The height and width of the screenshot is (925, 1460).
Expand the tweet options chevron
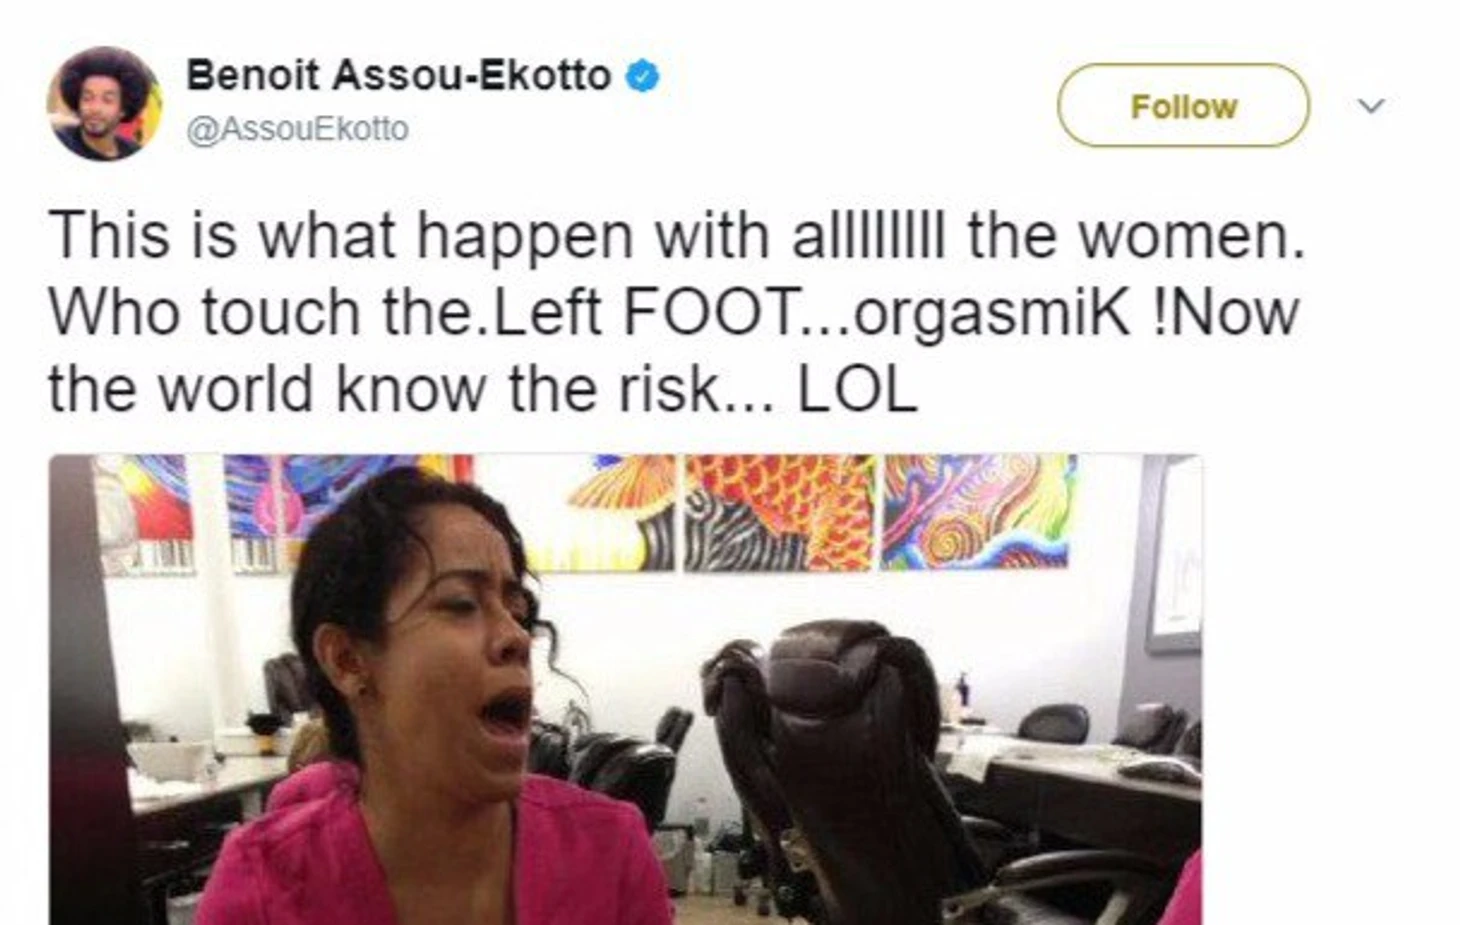(x=1372, y=105)
